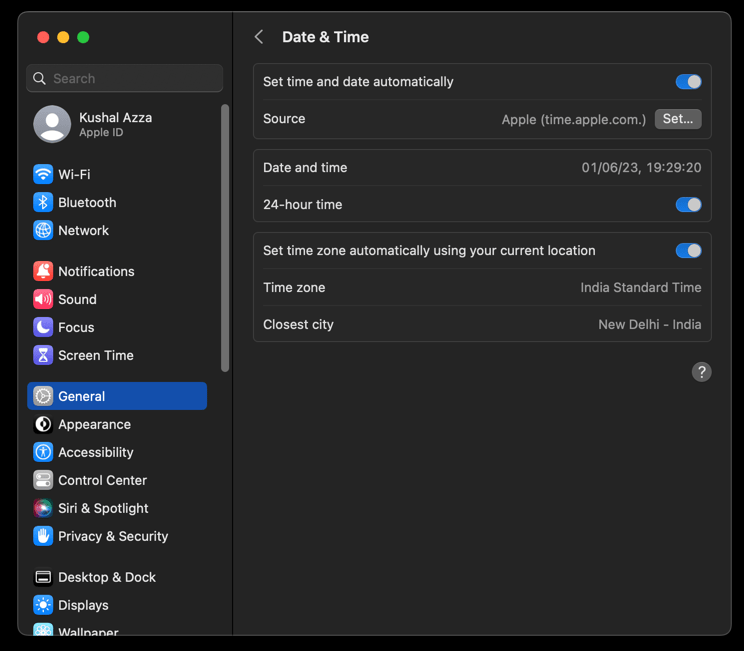The height and width of the screenshot is (651, 744).
Task: Go back using the chevron beside Date & Time
Action: pos(259,37)
